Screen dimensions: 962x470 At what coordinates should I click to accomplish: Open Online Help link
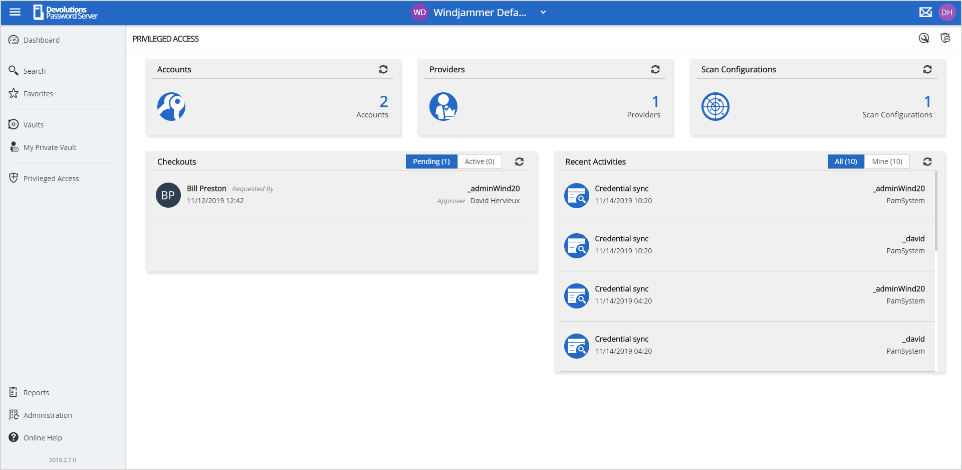[x=43, y=438]
